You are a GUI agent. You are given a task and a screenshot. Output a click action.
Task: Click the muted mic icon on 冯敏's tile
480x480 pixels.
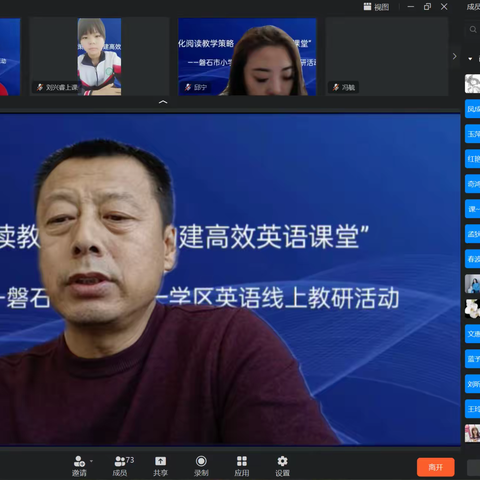click(x=336, y=87)
